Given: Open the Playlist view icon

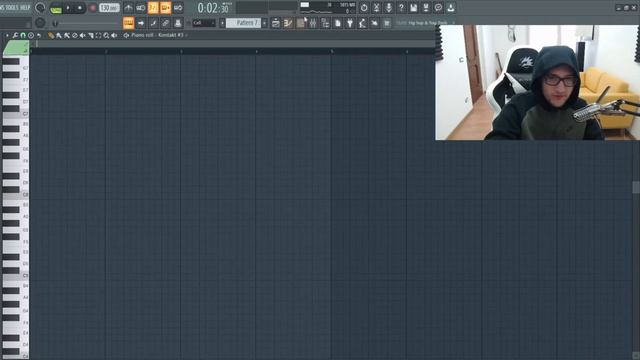Looking at the screenshot, I should pyautogui.click(x=276, y=23).
